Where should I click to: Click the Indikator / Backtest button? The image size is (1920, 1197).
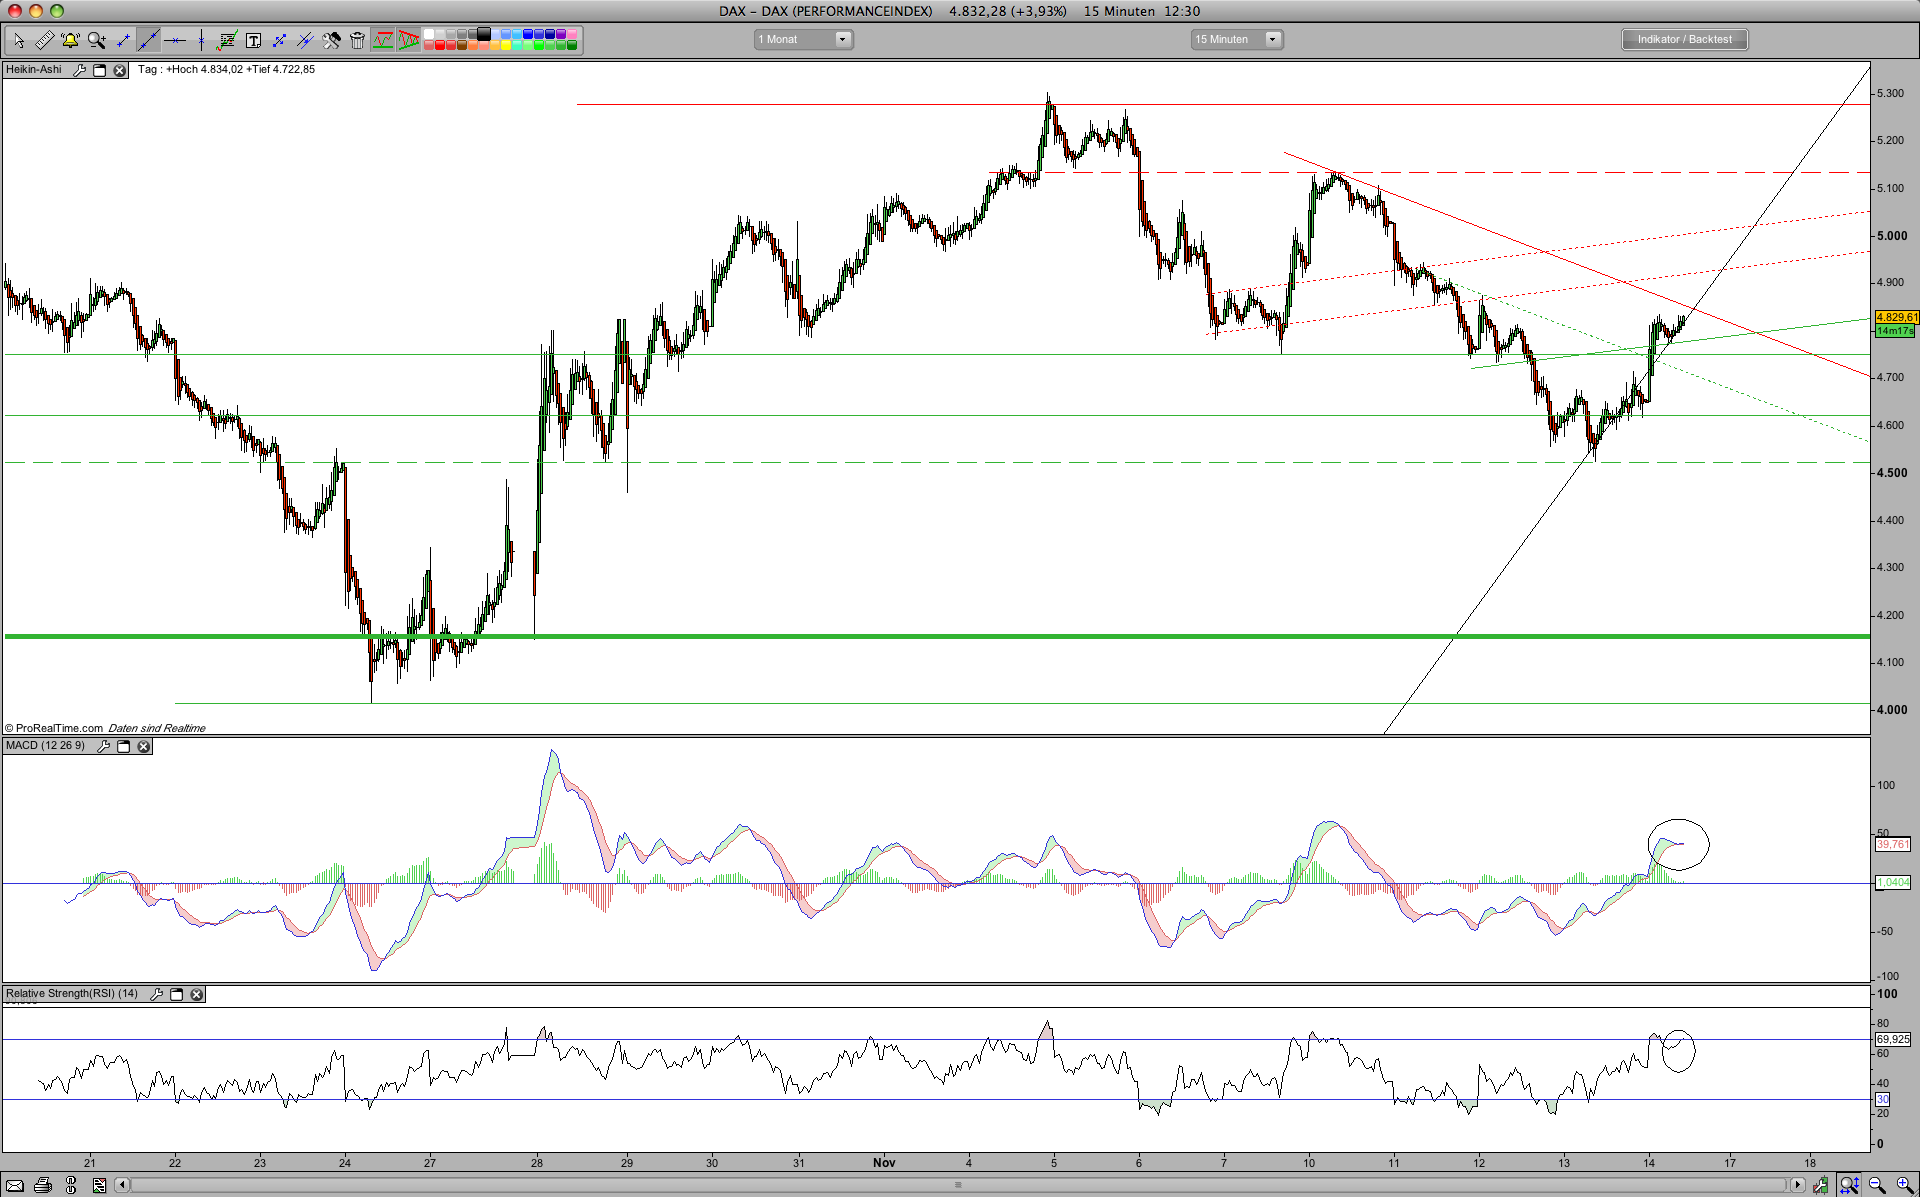click(1684, 39)
